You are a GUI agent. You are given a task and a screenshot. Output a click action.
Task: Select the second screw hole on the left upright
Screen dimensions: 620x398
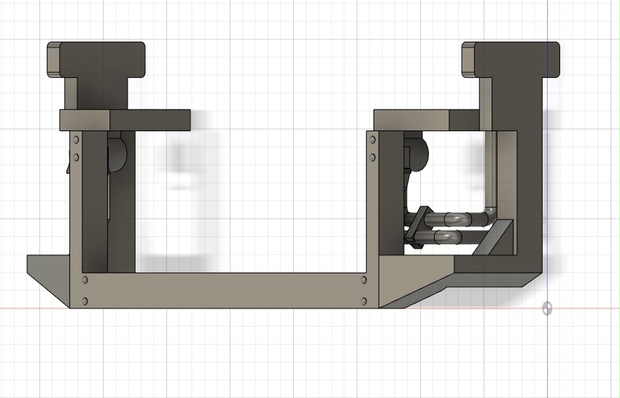coord(76,157)
